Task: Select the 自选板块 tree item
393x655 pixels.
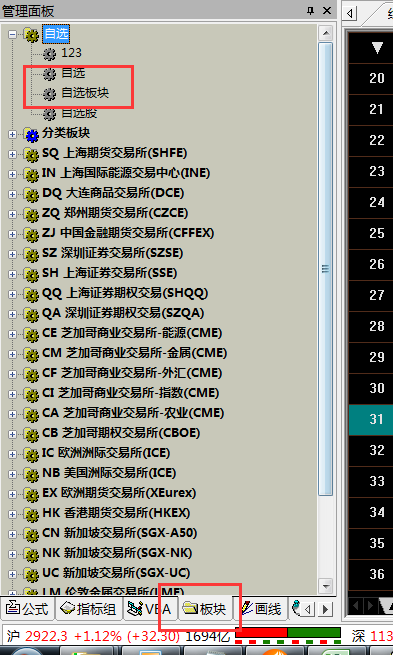Action: pos(85,93)
